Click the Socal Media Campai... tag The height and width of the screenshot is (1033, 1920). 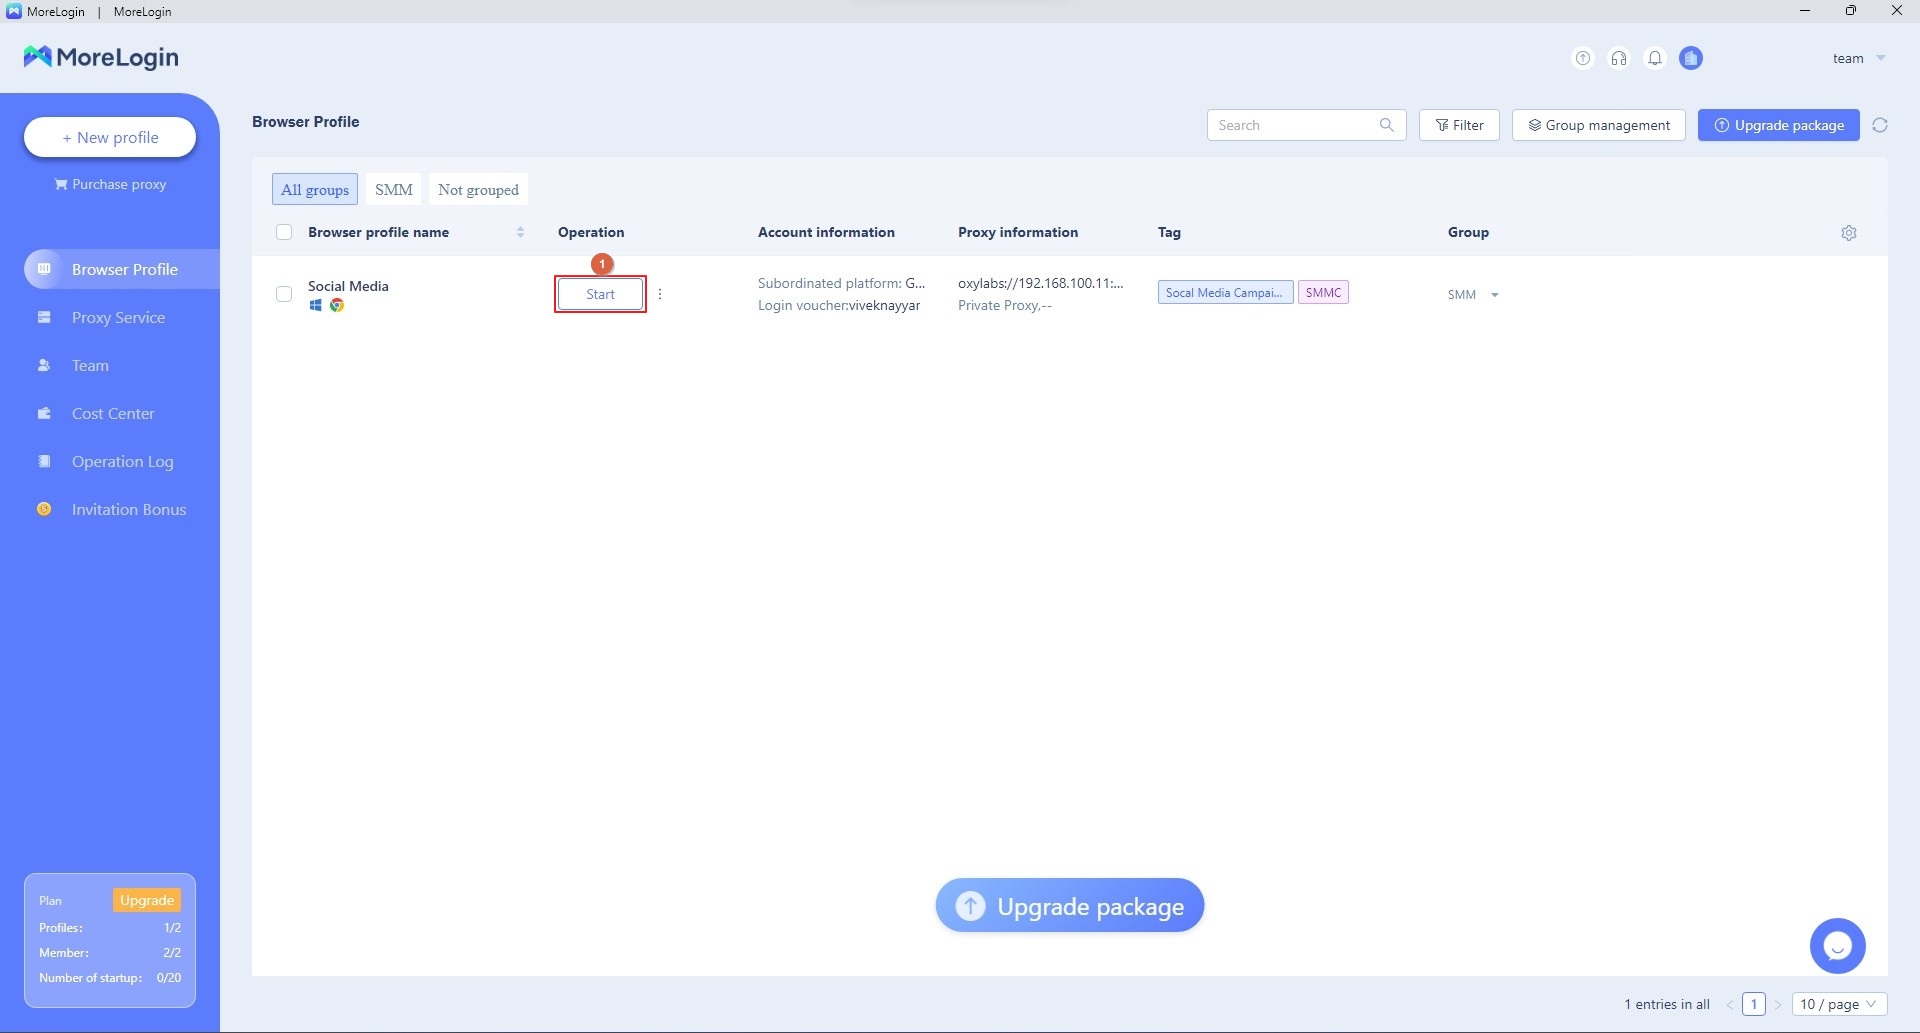click(x=1225, y=292)
